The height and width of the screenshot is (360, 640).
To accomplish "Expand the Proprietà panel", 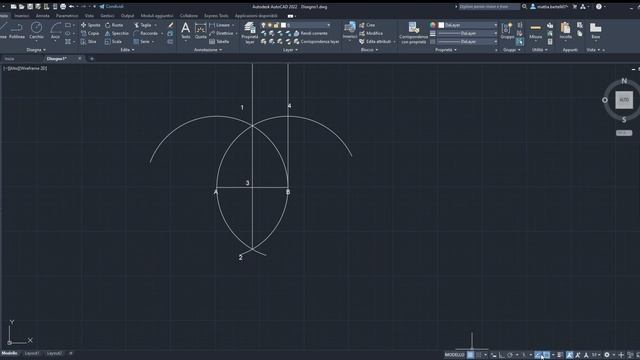I will [446, 50].
